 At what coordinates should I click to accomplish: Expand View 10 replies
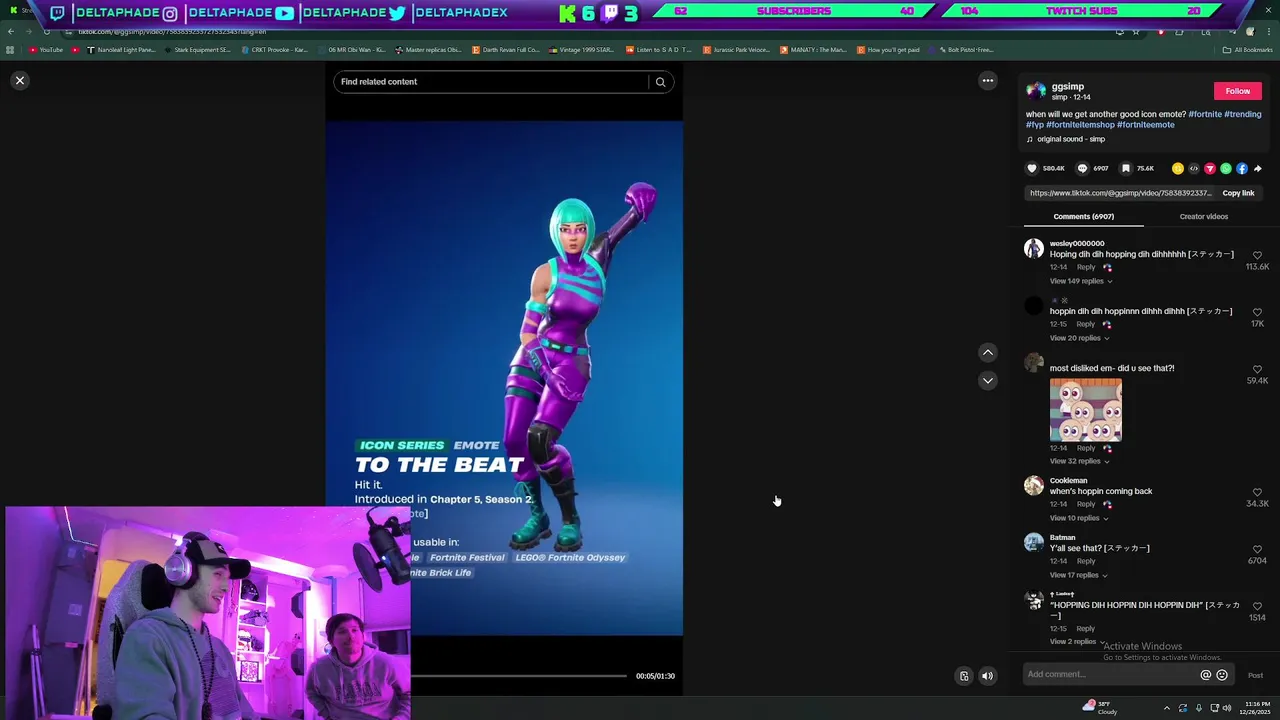[x=1079, y=518]
